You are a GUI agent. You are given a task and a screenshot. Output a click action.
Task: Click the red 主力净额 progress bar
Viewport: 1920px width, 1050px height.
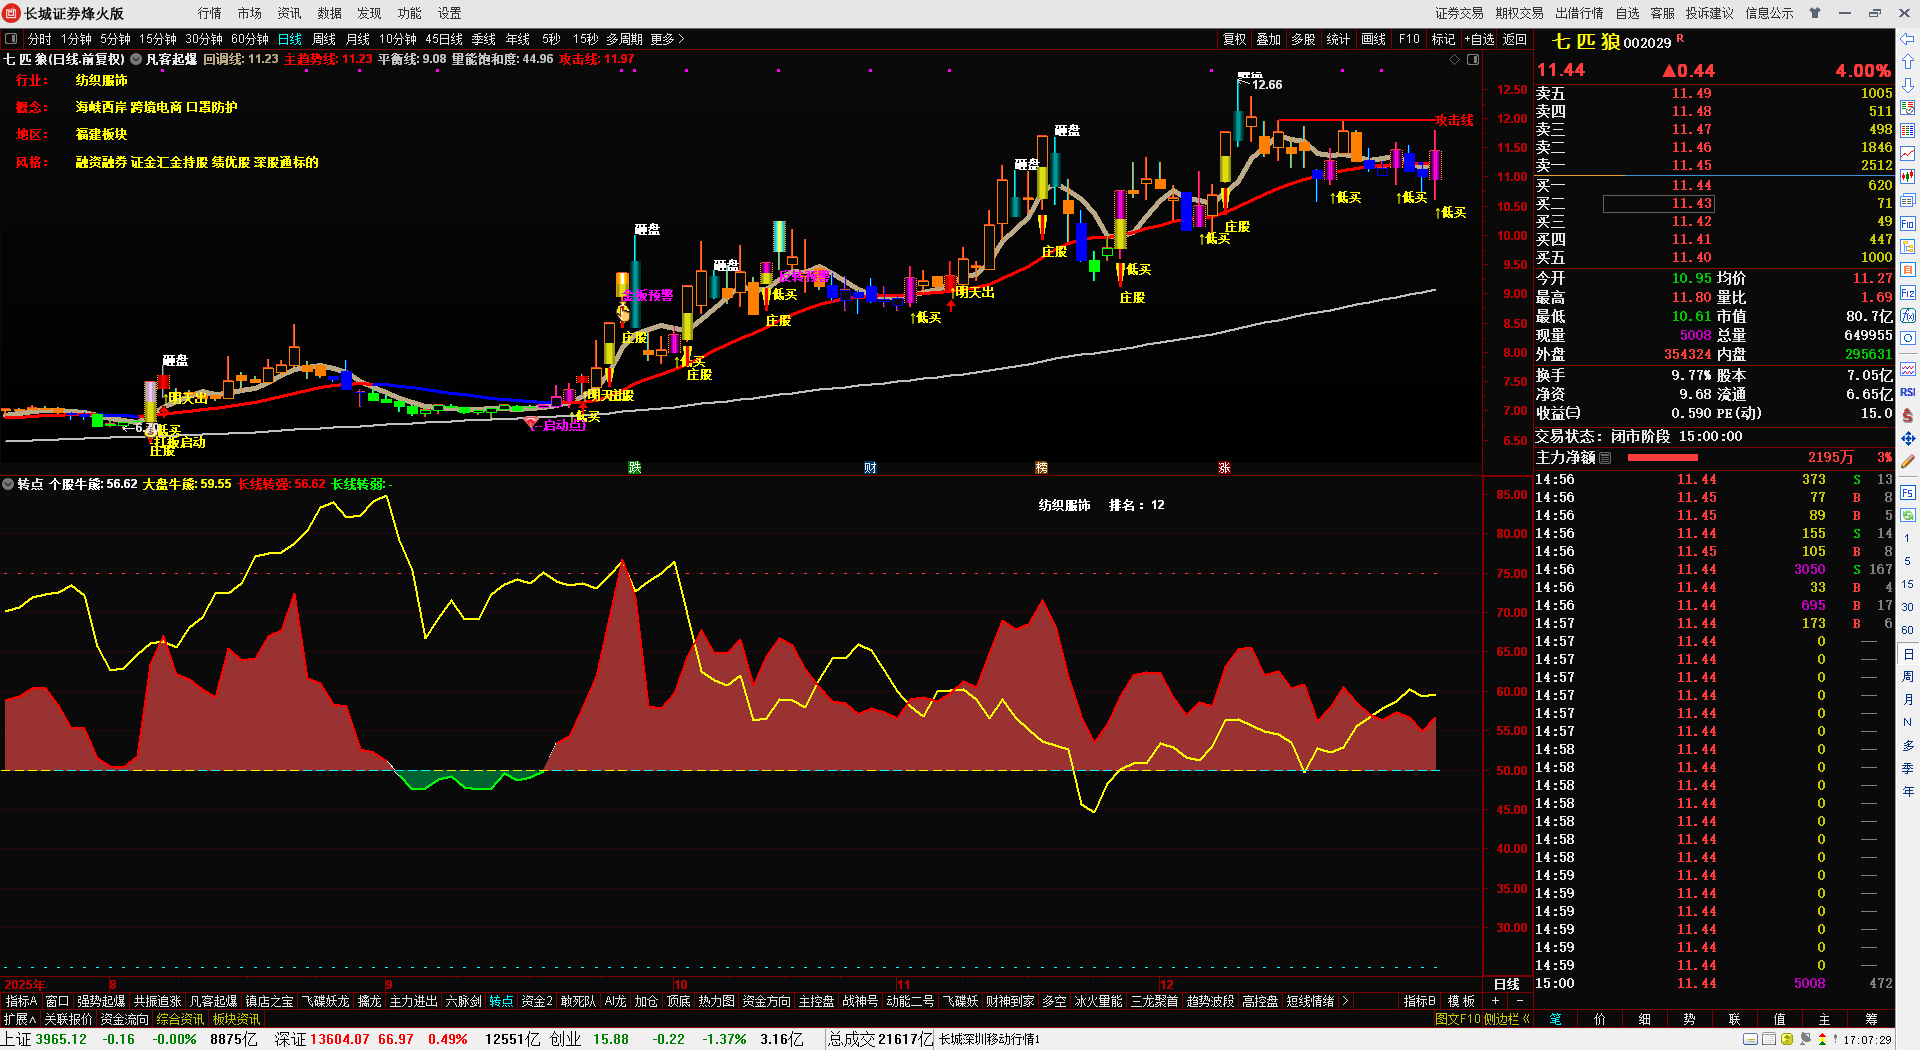[x=1663, y=458]
